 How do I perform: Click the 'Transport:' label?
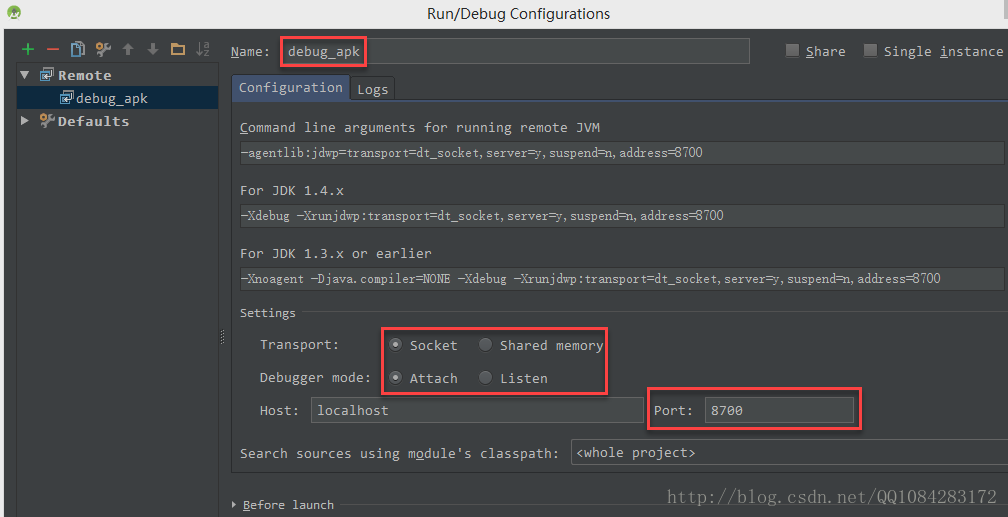[x=299, y=345]
